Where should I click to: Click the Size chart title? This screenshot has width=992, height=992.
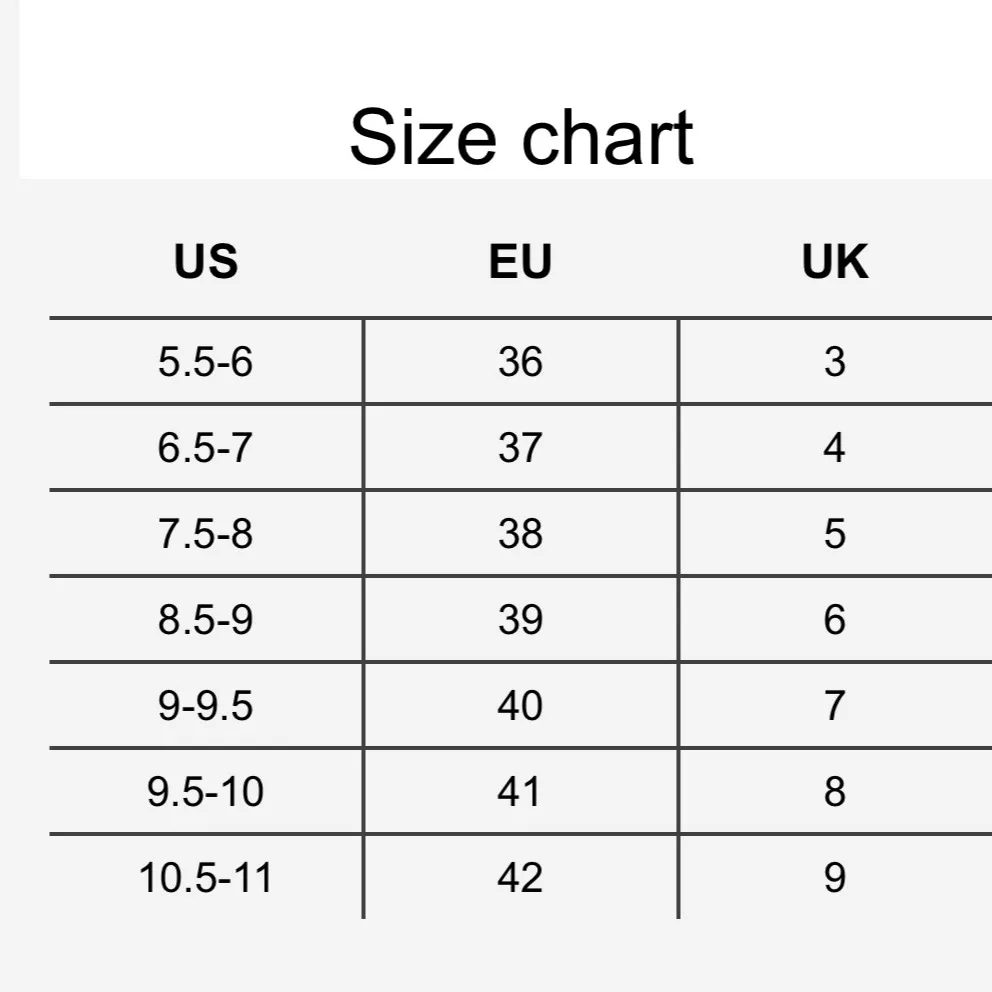pyautogui.click(x=520, y=138)
